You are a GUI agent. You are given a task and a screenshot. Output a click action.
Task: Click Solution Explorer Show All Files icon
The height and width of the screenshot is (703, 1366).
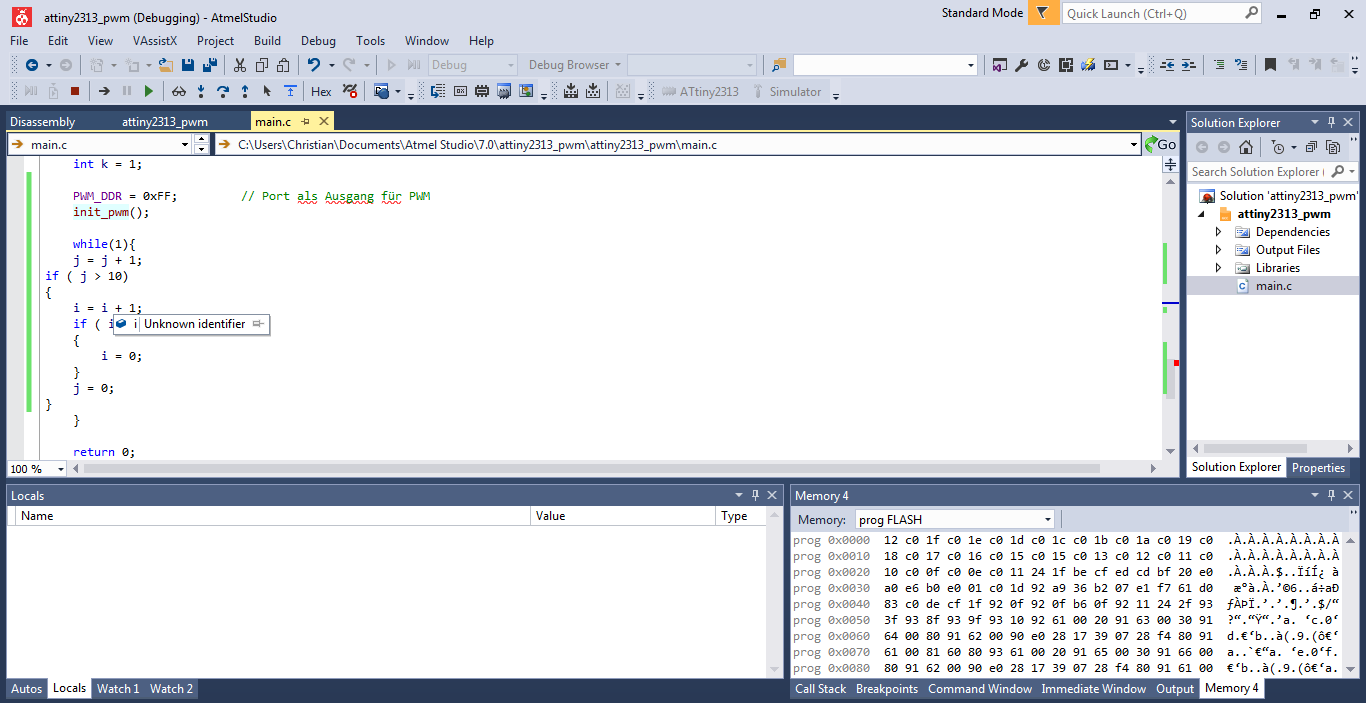point(1333,147)
